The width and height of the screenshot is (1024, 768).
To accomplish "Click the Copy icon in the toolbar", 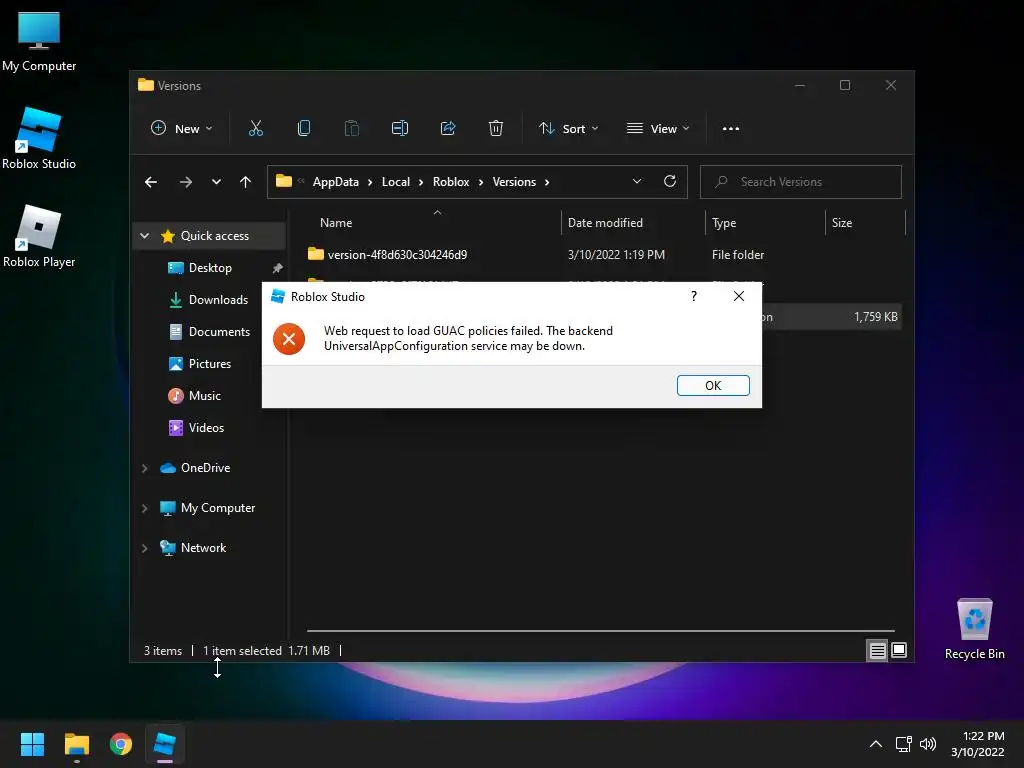I will pos(304,129).
